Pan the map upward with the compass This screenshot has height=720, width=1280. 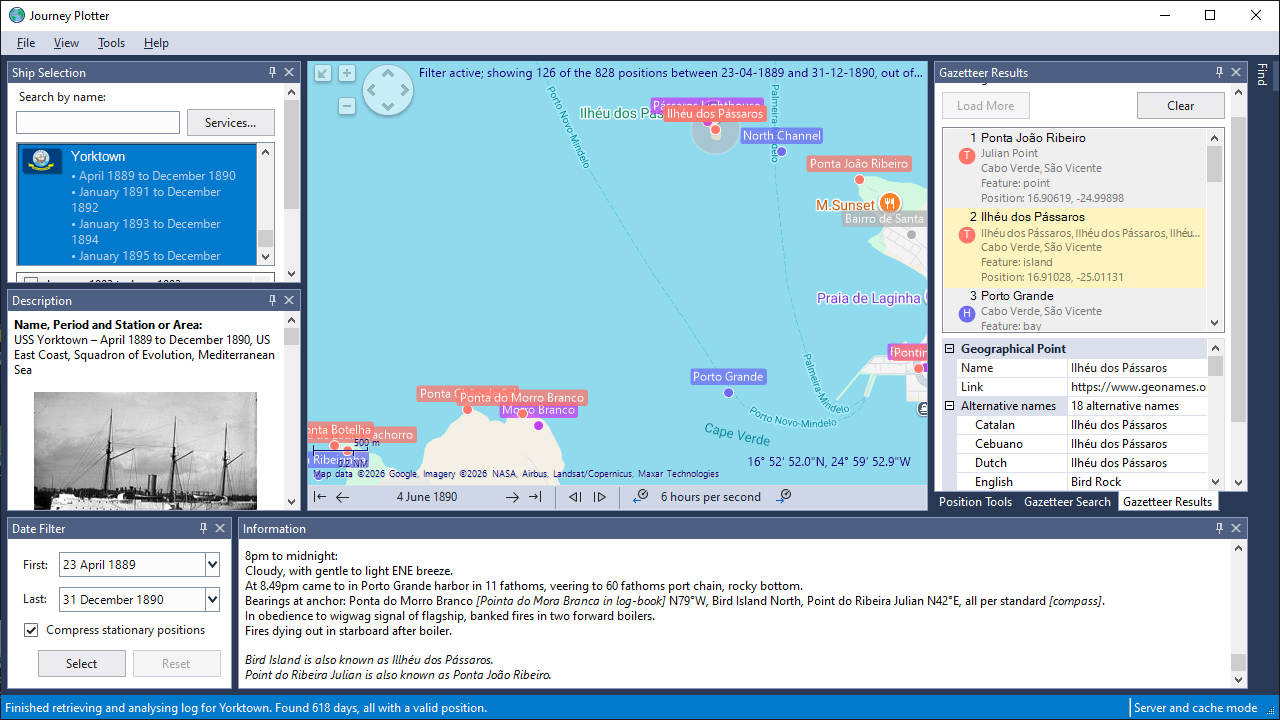(387, 75)
